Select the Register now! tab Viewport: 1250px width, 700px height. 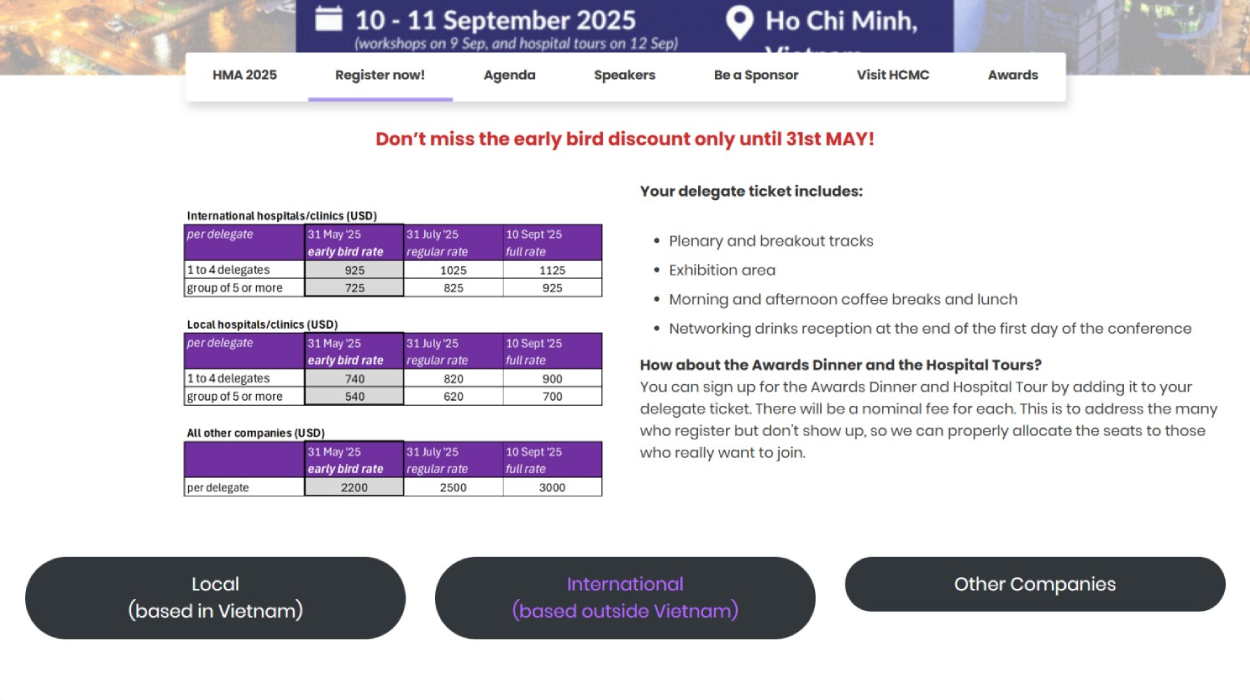(x=380, y=75)
